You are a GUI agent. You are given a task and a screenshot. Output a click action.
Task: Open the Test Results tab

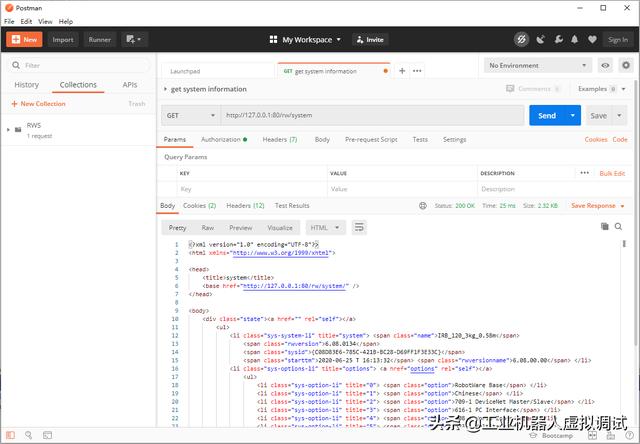[x=292, y=205]
